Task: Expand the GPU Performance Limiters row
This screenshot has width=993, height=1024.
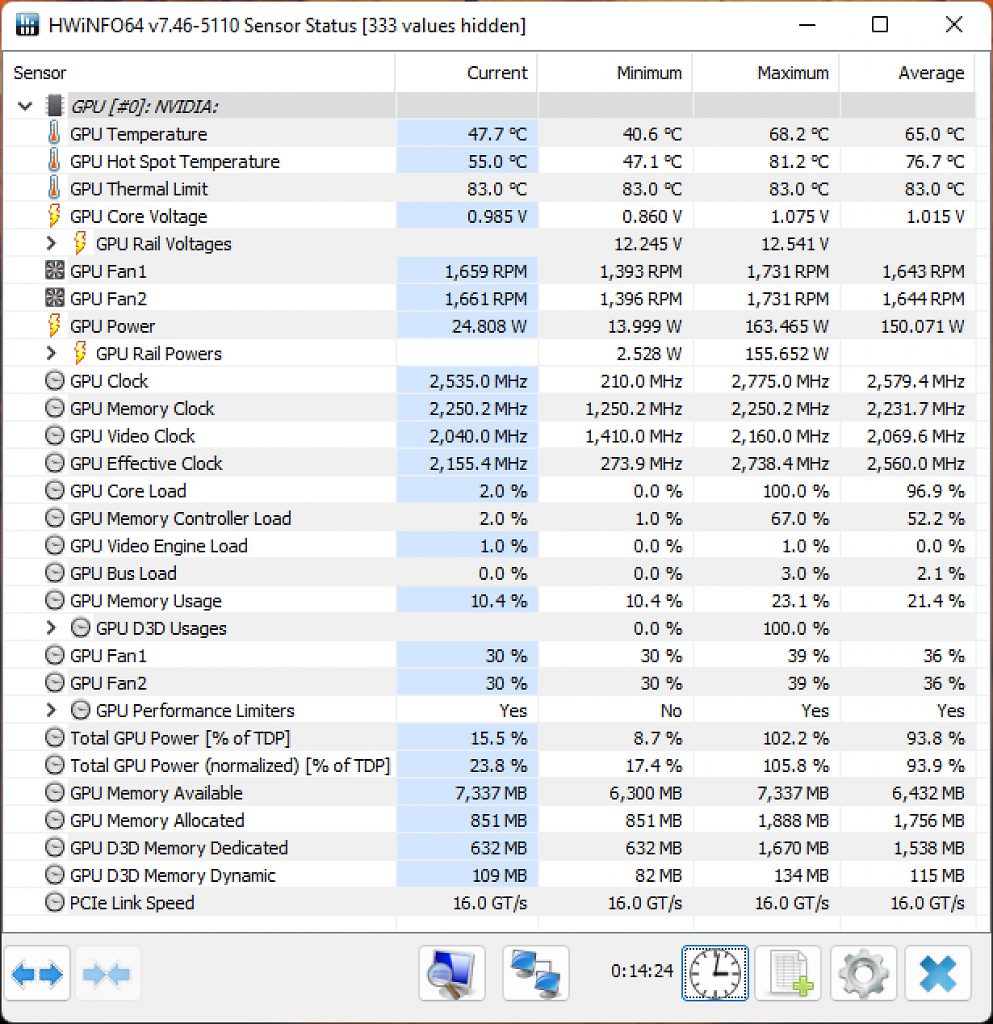Action: [52, 710]
